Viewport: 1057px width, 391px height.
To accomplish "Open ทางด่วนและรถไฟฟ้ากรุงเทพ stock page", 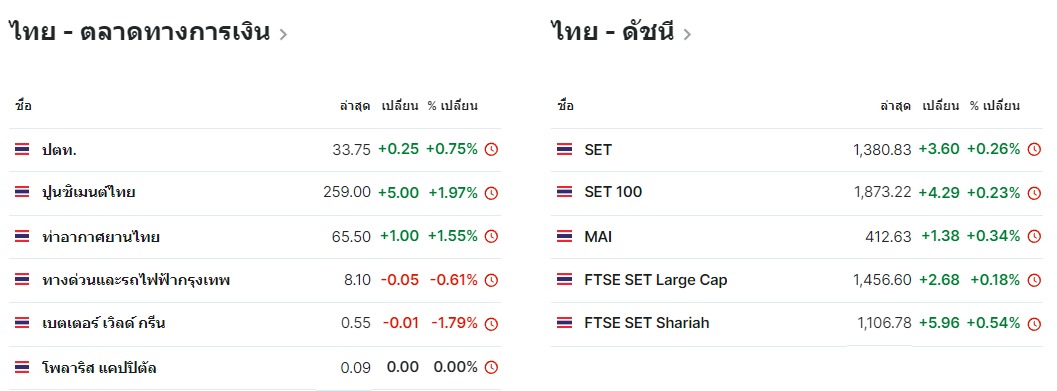I will point(135,280).
